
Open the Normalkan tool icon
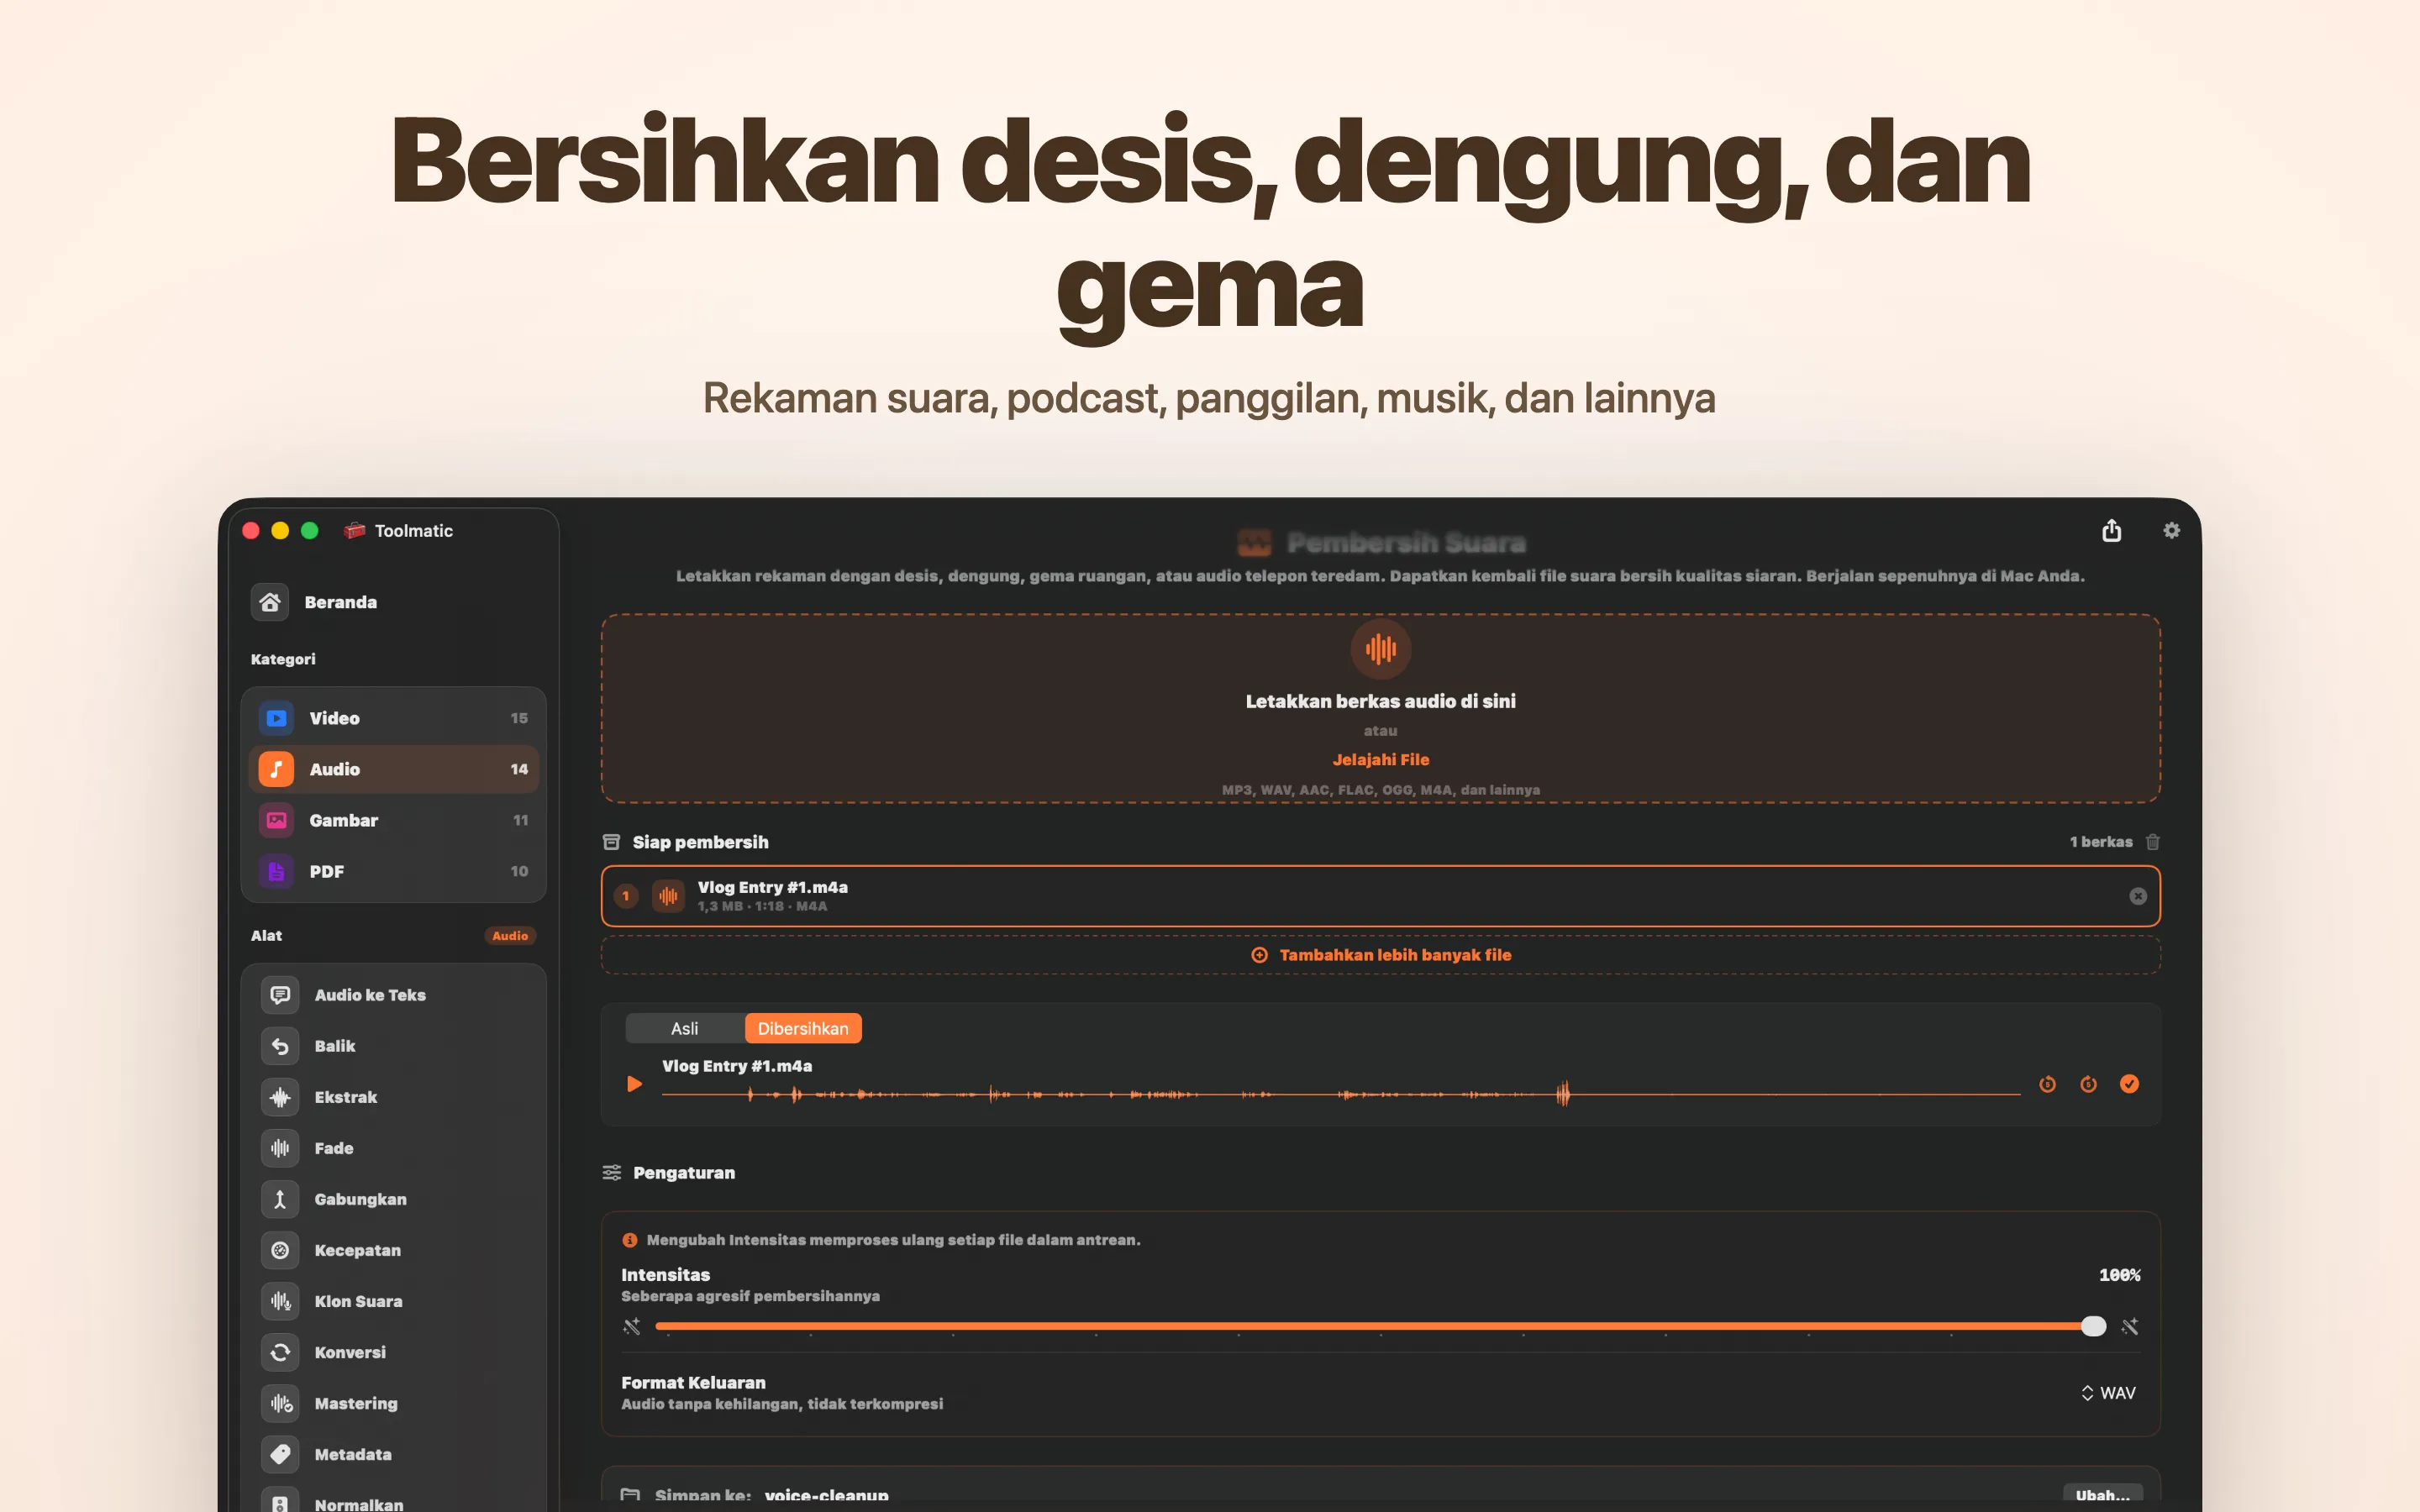tap(280, 1502)
